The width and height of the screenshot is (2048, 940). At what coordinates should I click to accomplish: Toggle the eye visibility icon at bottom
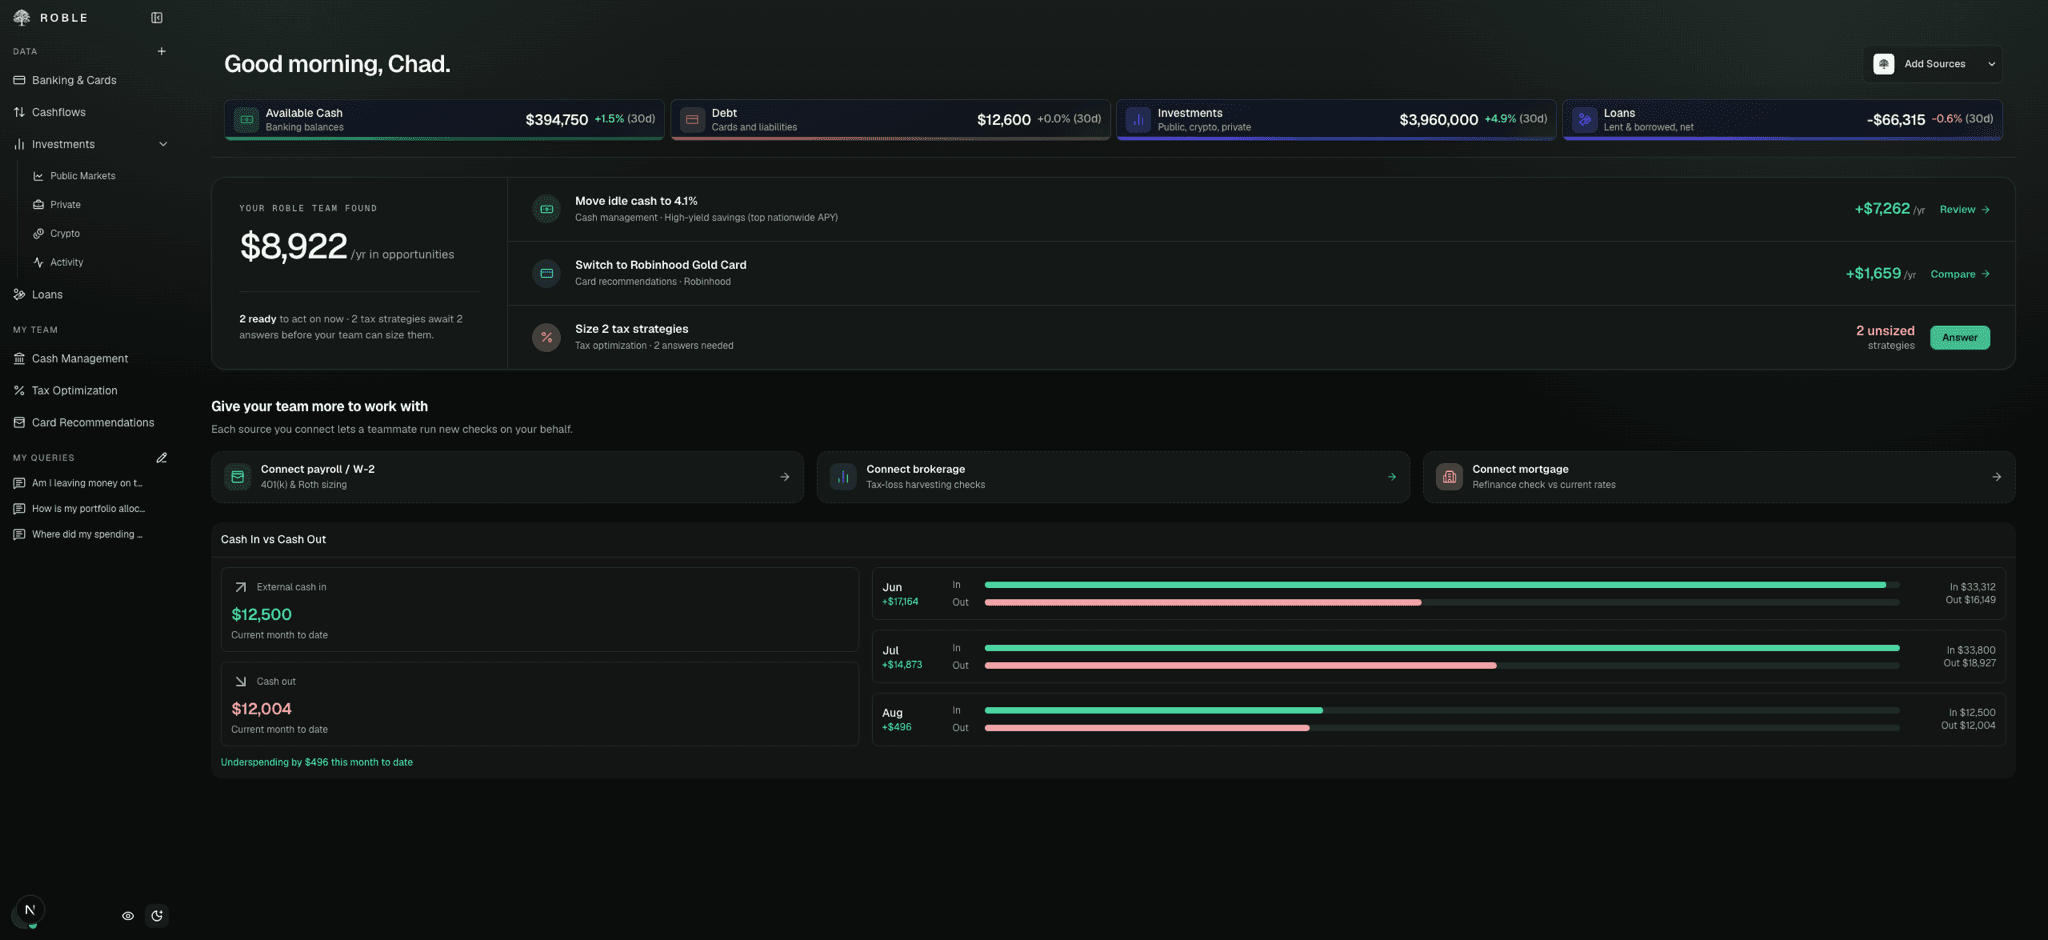[128, 916]
